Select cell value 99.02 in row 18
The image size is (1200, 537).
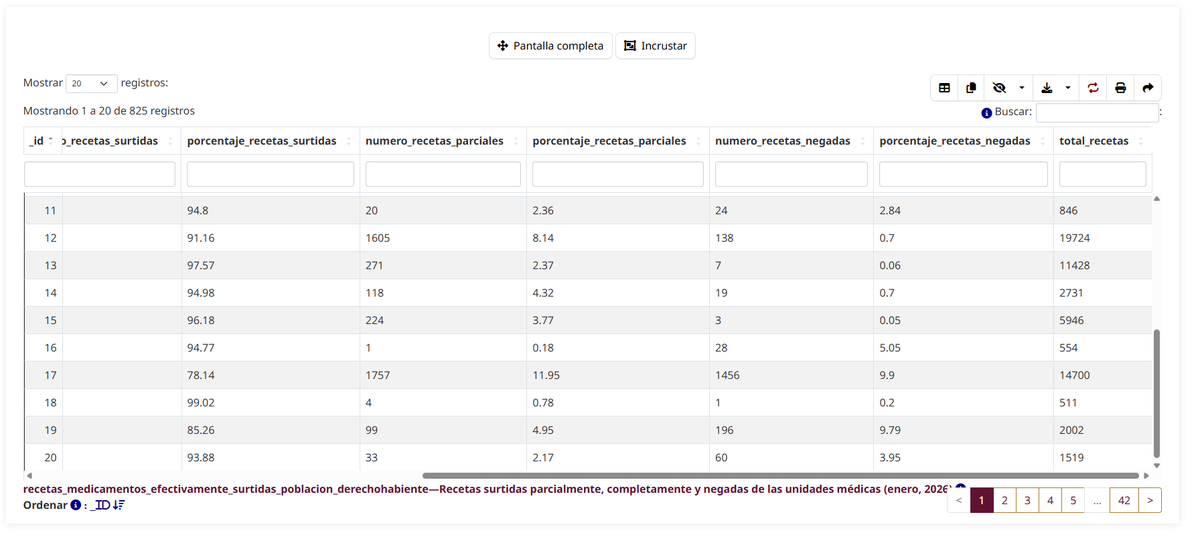coord(201,403)
